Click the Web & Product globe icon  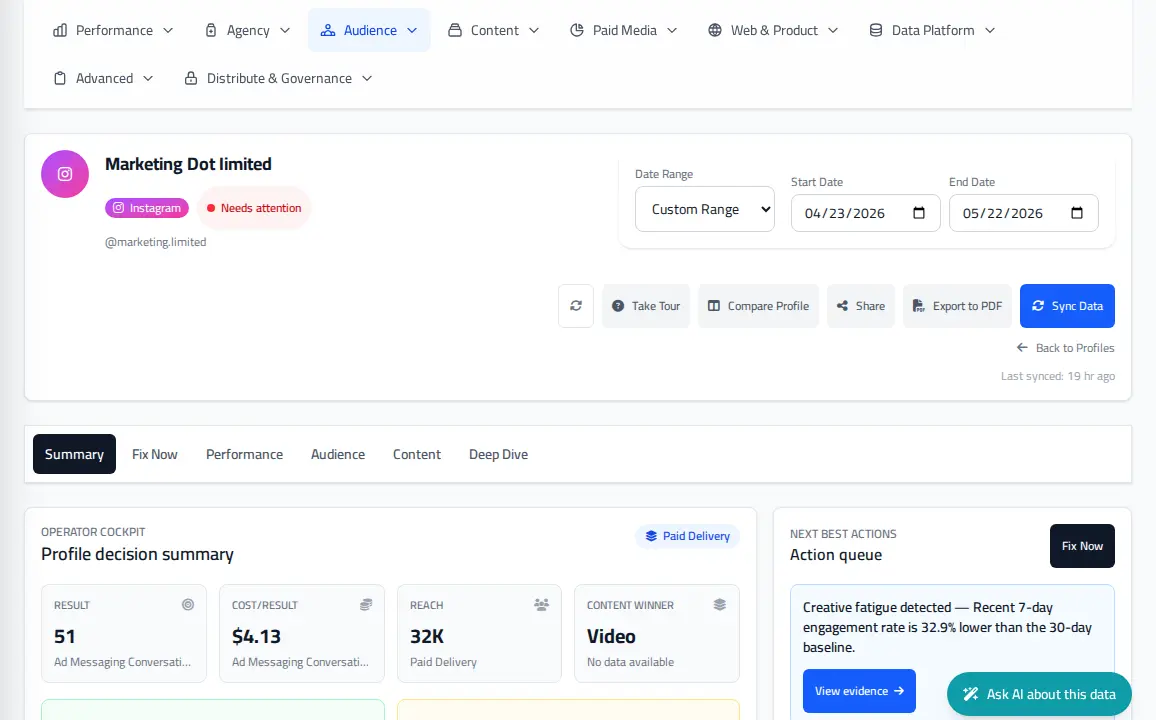pos(714,30)
